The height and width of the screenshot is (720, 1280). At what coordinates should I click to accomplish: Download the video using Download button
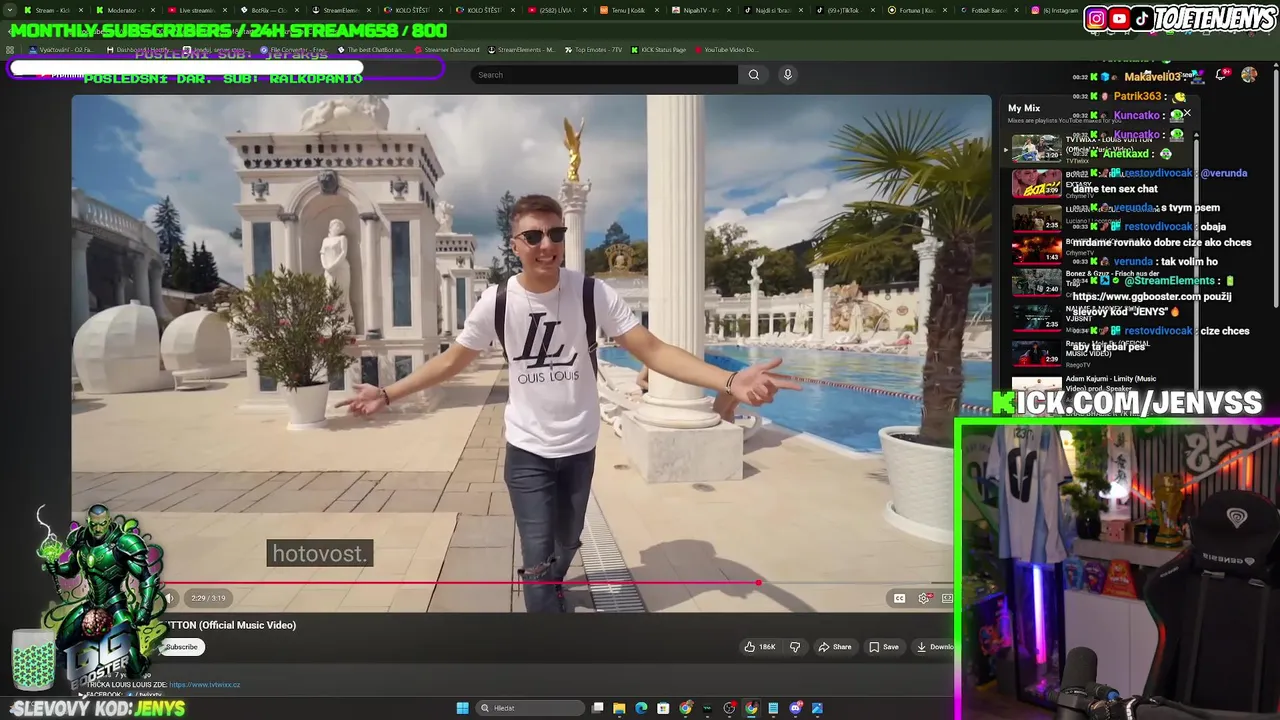tap(934, 647)
